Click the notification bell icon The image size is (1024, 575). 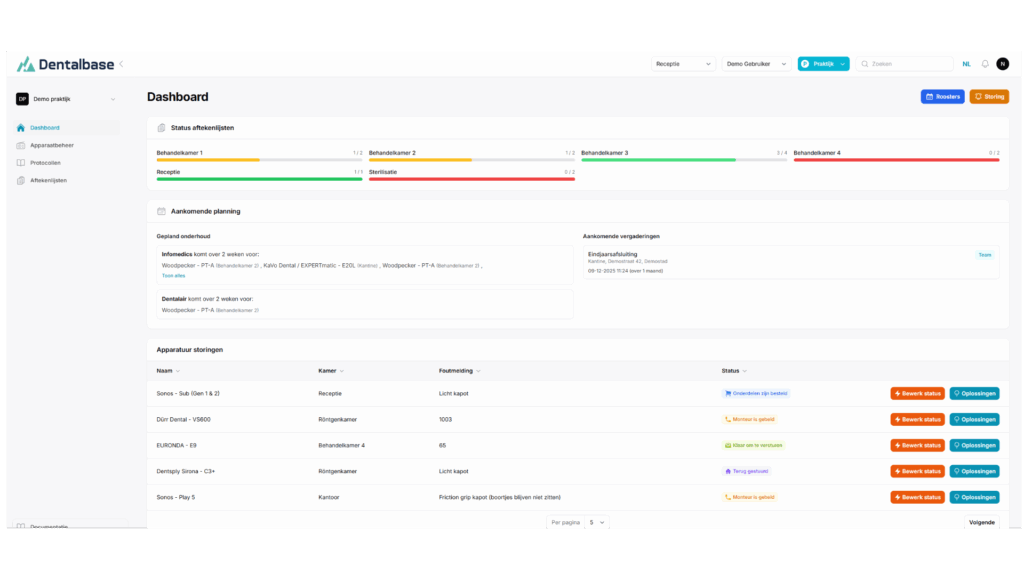(984, 64)
